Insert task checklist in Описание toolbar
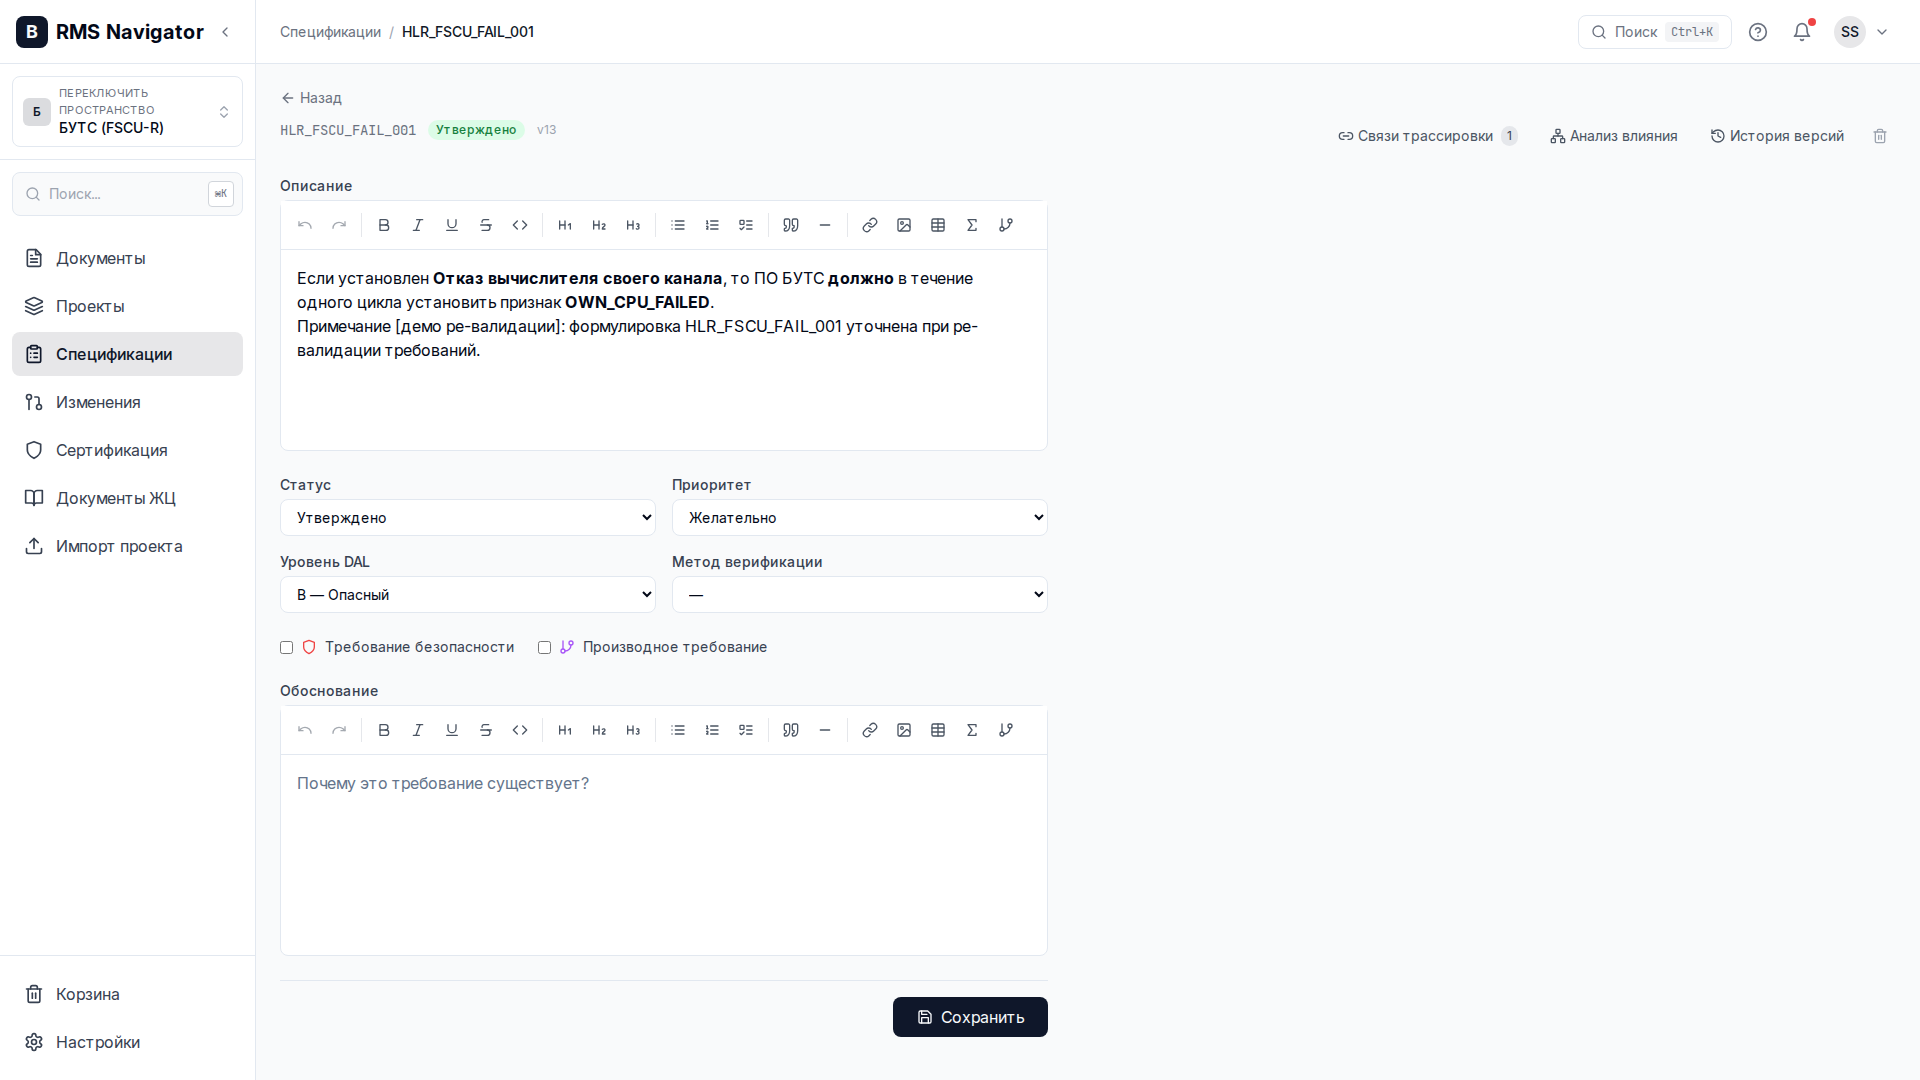This screenshot has height=1080, width=1920. point(746,225)
